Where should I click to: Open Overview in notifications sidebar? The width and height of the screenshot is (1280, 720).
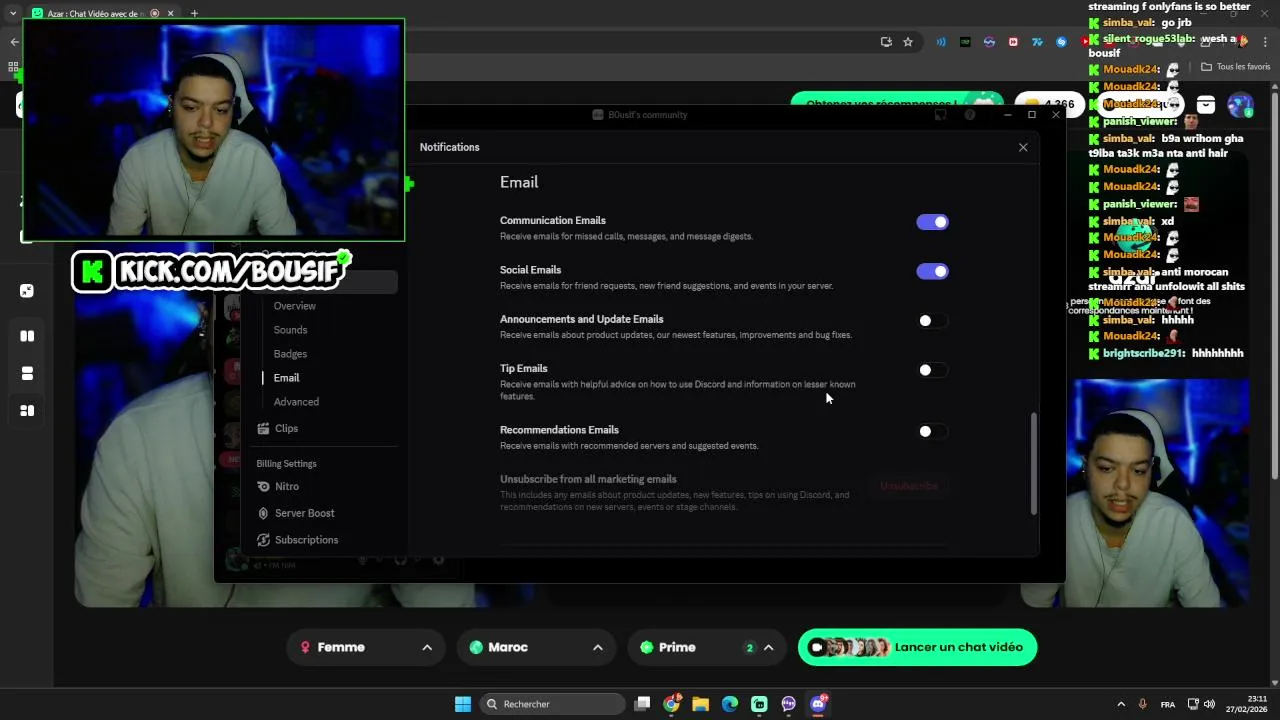click(x=294, y=306)
